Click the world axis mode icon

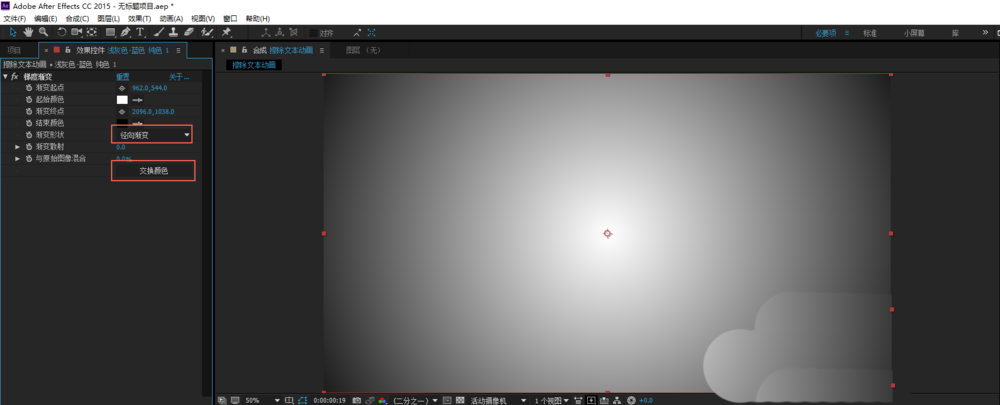pyautogui.click(x=280, y=32)
